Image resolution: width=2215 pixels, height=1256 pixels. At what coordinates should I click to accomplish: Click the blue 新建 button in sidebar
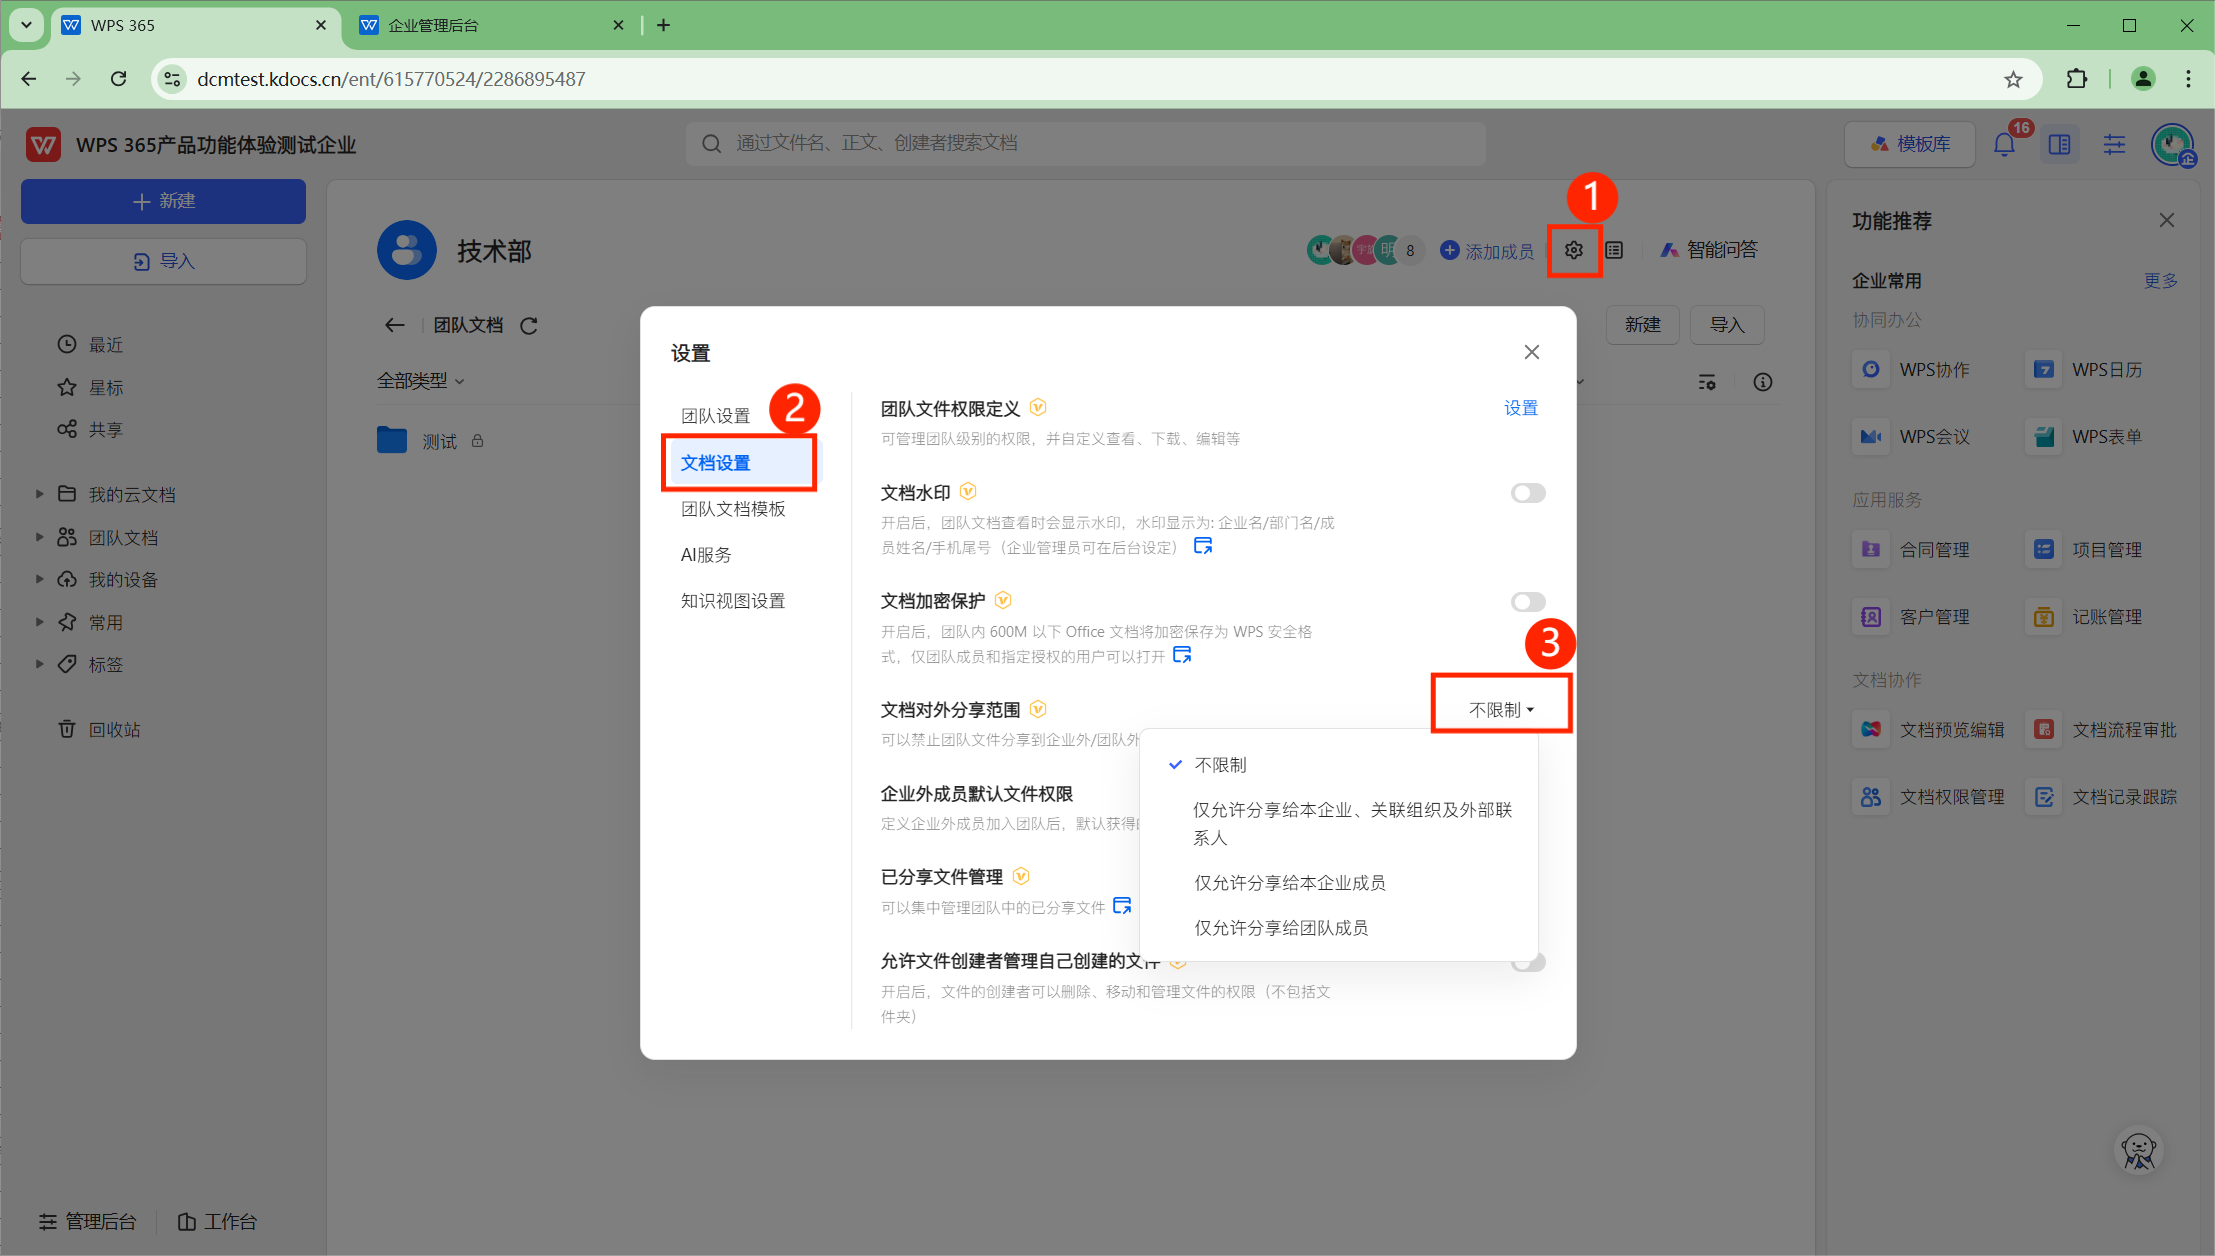click(163, 201)
